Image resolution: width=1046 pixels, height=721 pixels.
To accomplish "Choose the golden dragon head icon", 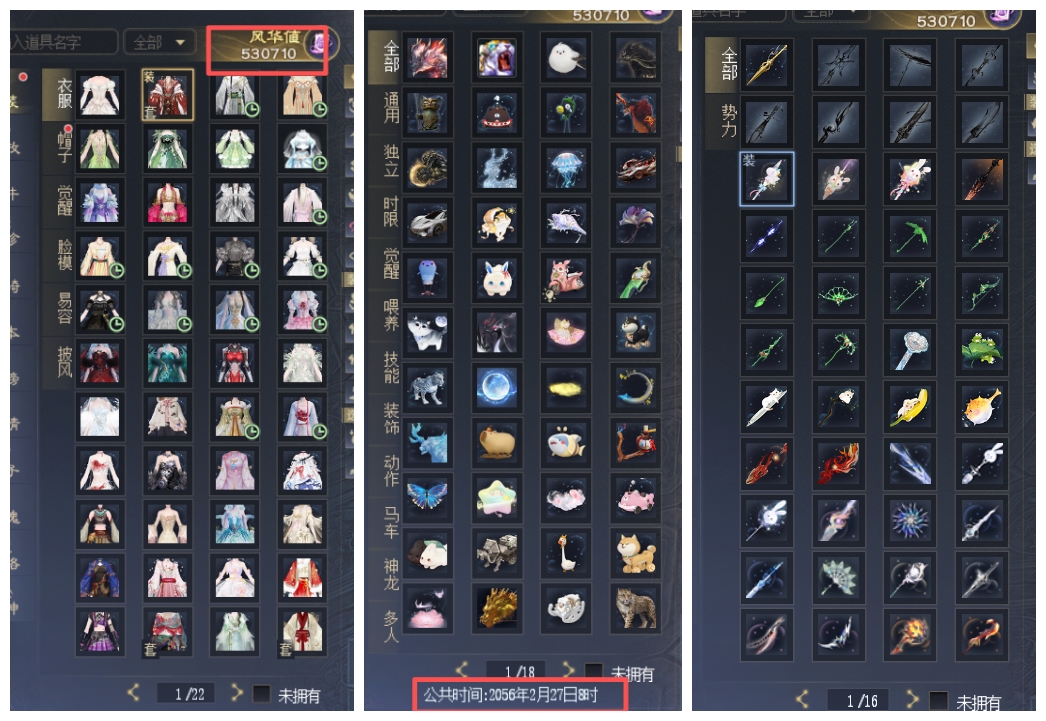I will pyautogui.click(x=496, y=608).
